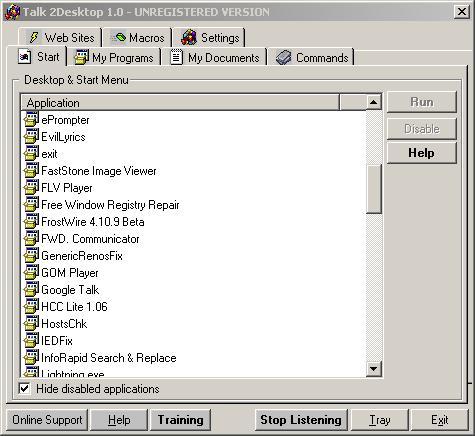Click the ePrompter application icon
Image resolution: width=475 pixels, height=436 pixels.
coord(31,119)
